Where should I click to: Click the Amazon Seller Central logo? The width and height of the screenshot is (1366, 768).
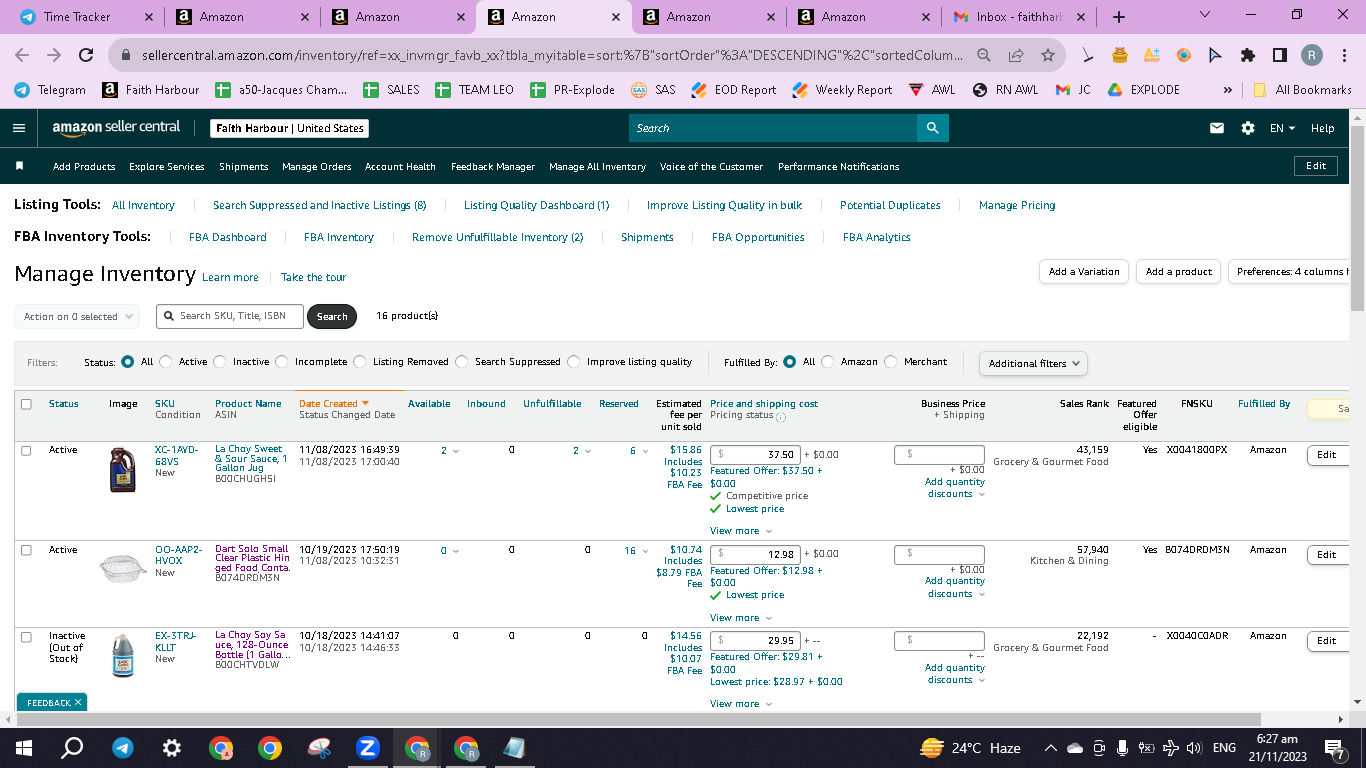(116, 128)
